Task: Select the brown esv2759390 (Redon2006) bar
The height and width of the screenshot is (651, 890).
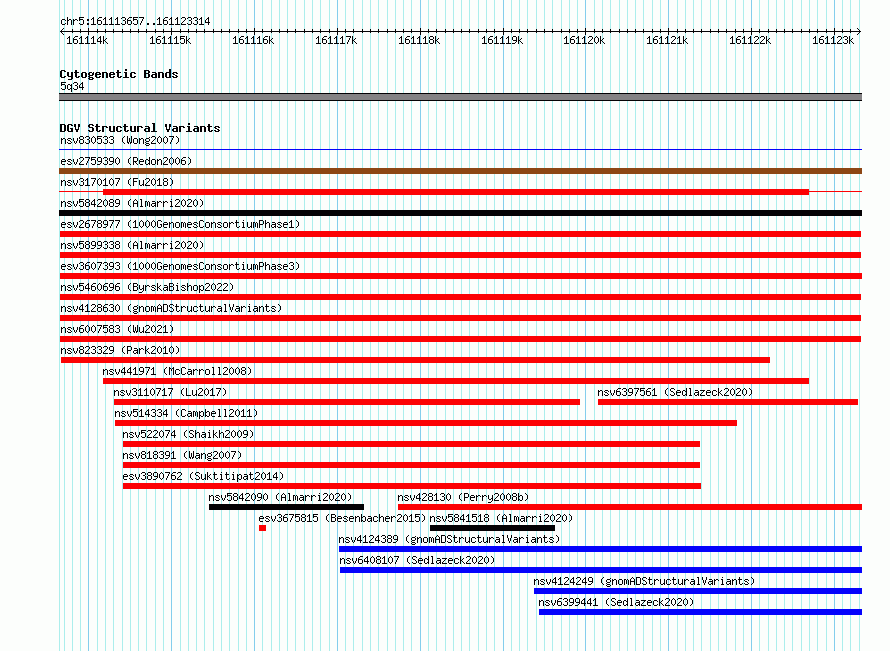Action: coord(460,171)
